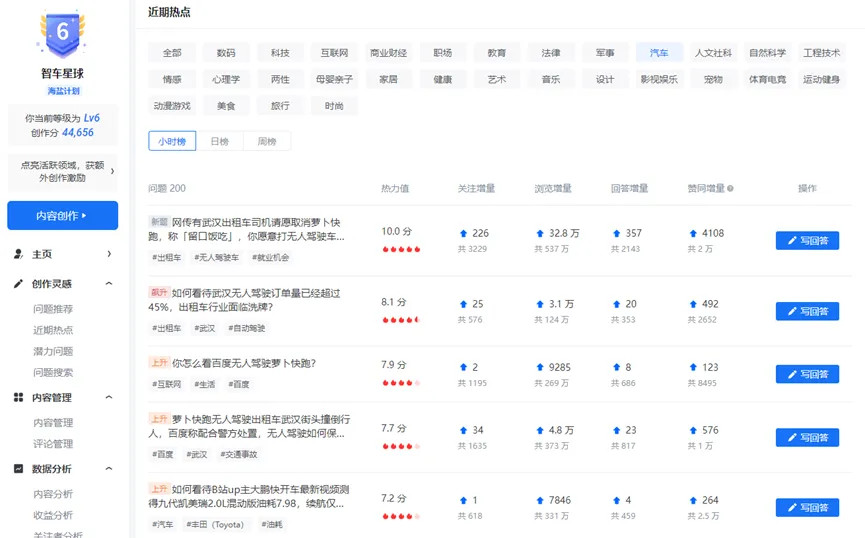
Task: Click the 问题 200 column header
Action: [x=167, y=189]
